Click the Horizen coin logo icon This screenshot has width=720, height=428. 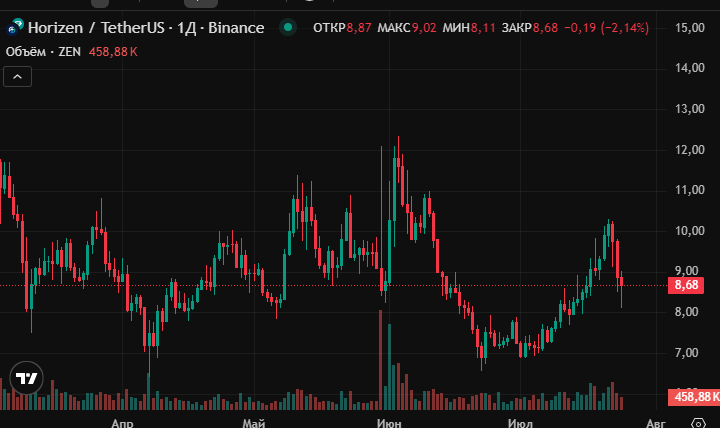point(15,27)
